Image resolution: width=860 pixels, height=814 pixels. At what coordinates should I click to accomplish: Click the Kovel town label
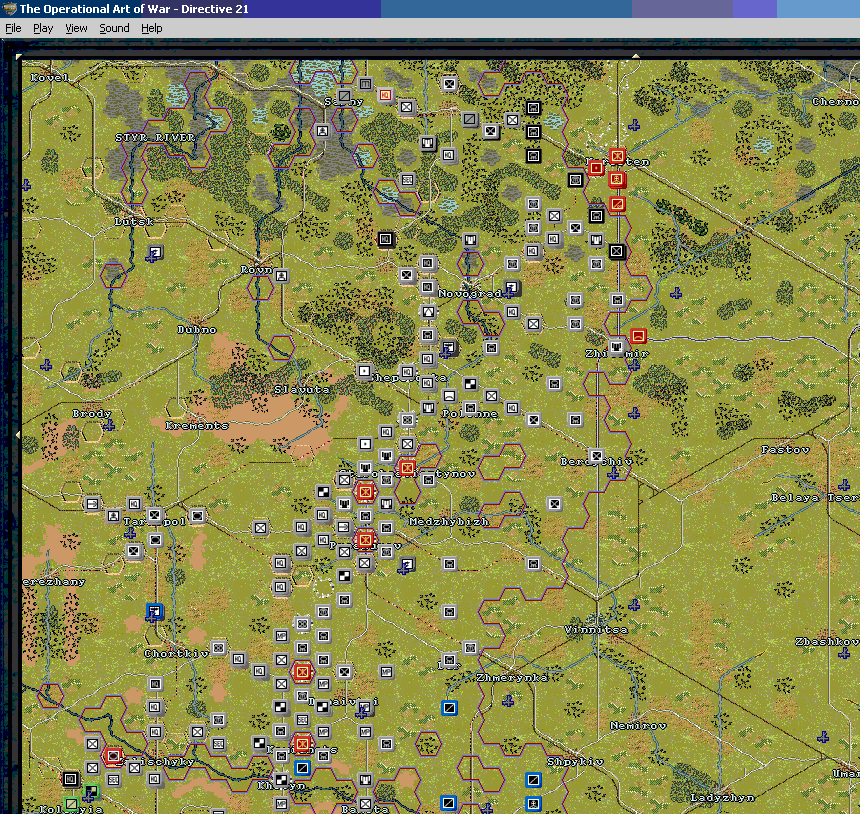(x=49, y=77)
